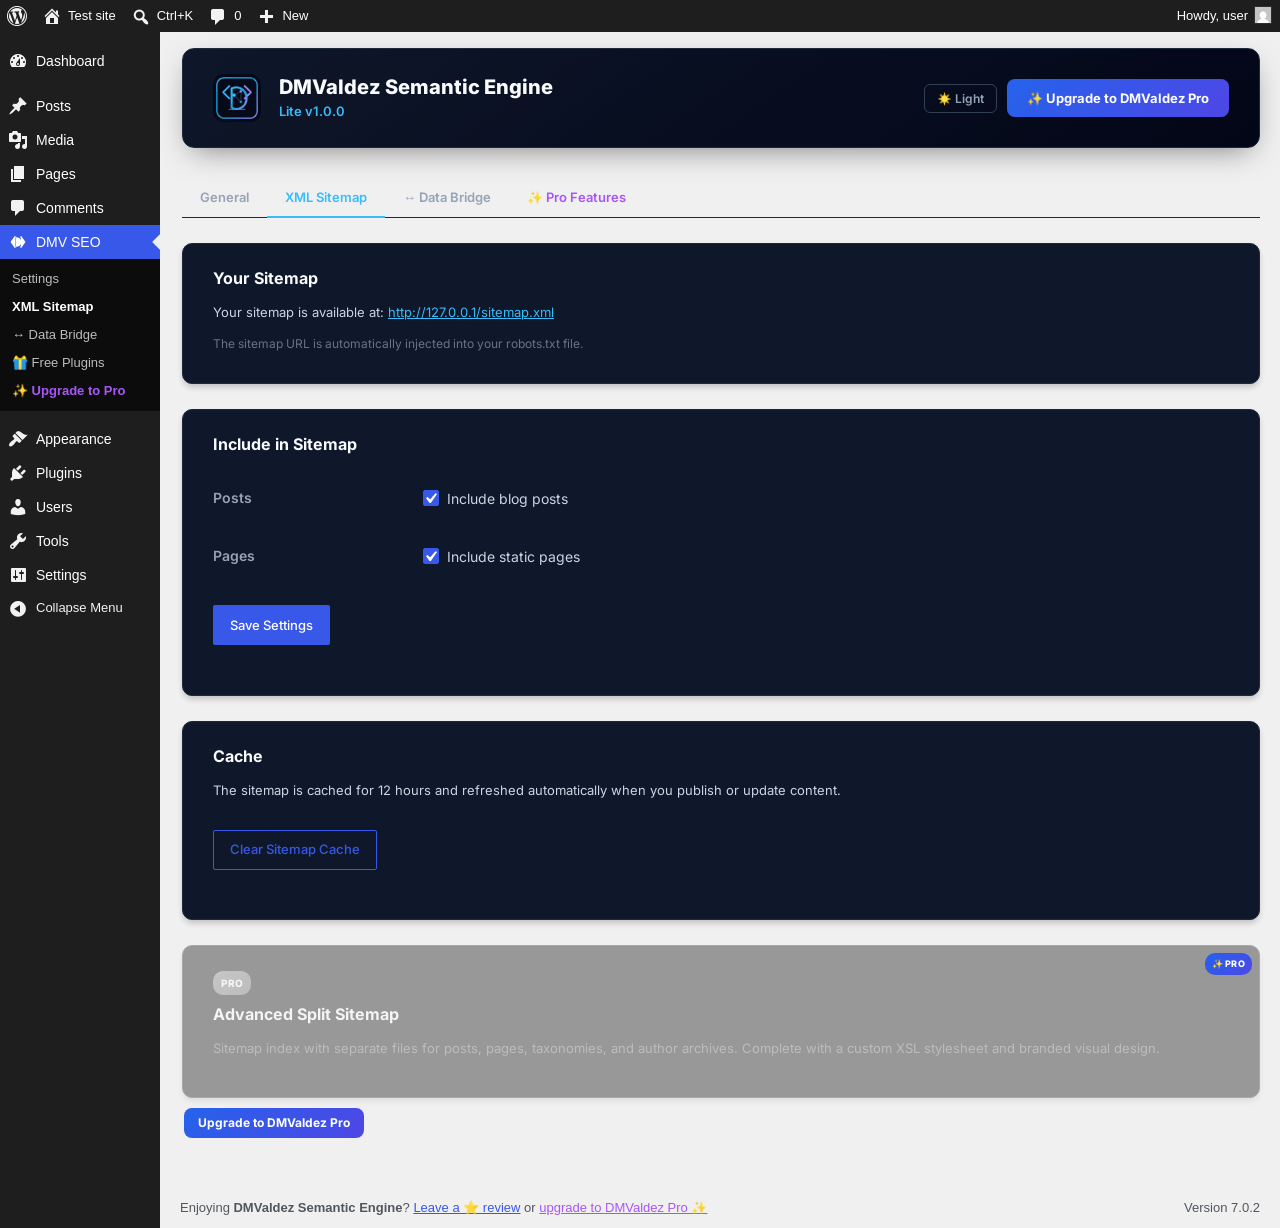1280x1228 pixels.
Task: Click the Appearance paintbrush icon
Action: (18, 439)
